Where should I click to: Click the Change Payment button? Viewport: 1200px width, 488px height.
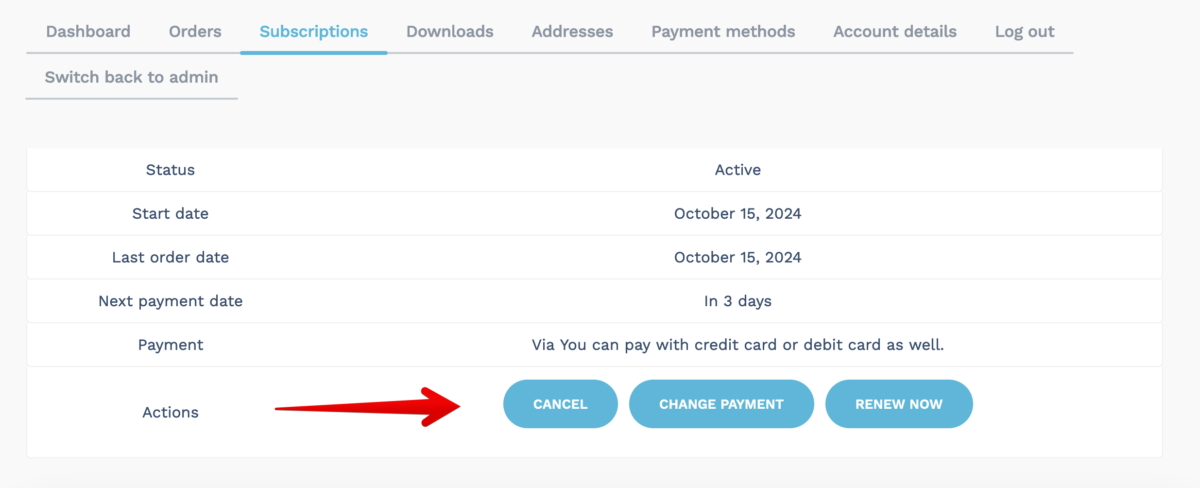[x=721, y=404]
